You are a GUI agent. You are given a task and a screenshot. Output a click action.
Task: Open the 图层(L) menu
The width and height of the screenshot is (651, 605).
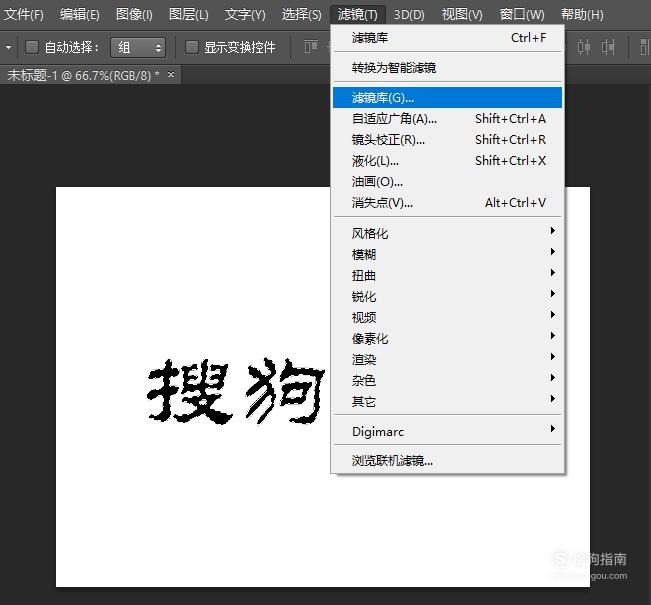(188, 15)
